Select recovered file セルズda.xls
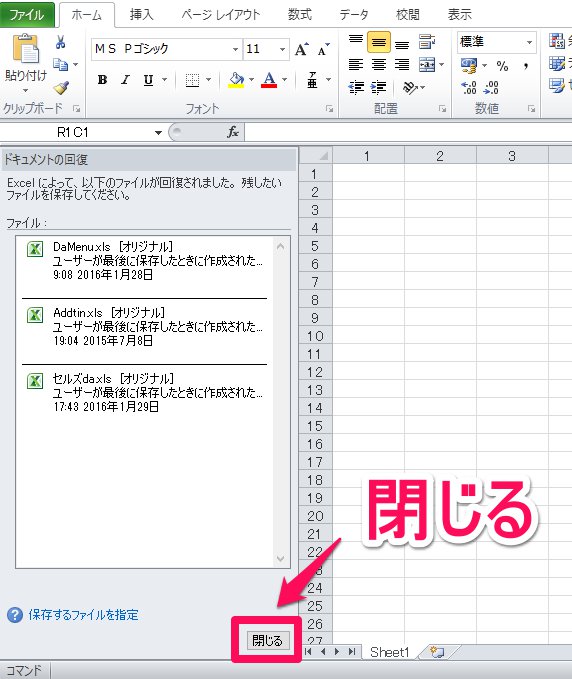Screen dimensions: 572x679 [x=145, y=393]
